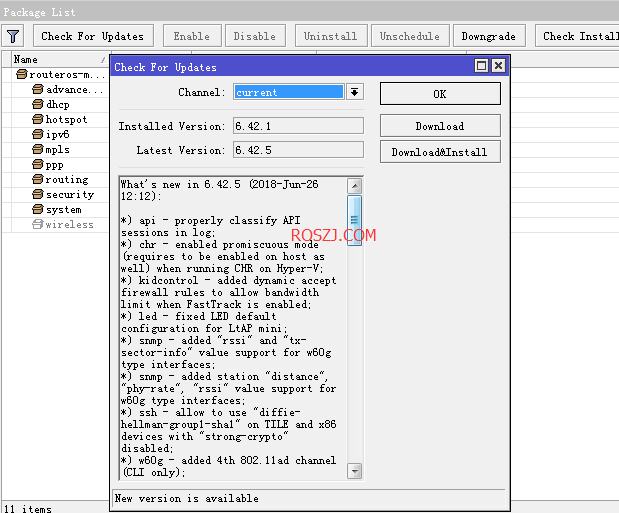Click the Check For Updates dialog title bar
The height and width of the screenshot is (513, 619).
tap(292, 66)
